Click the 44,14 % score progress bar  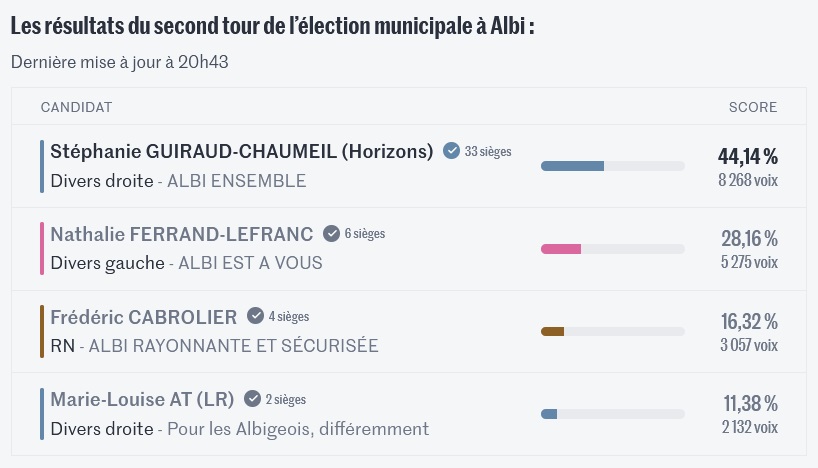click(612, 166)
